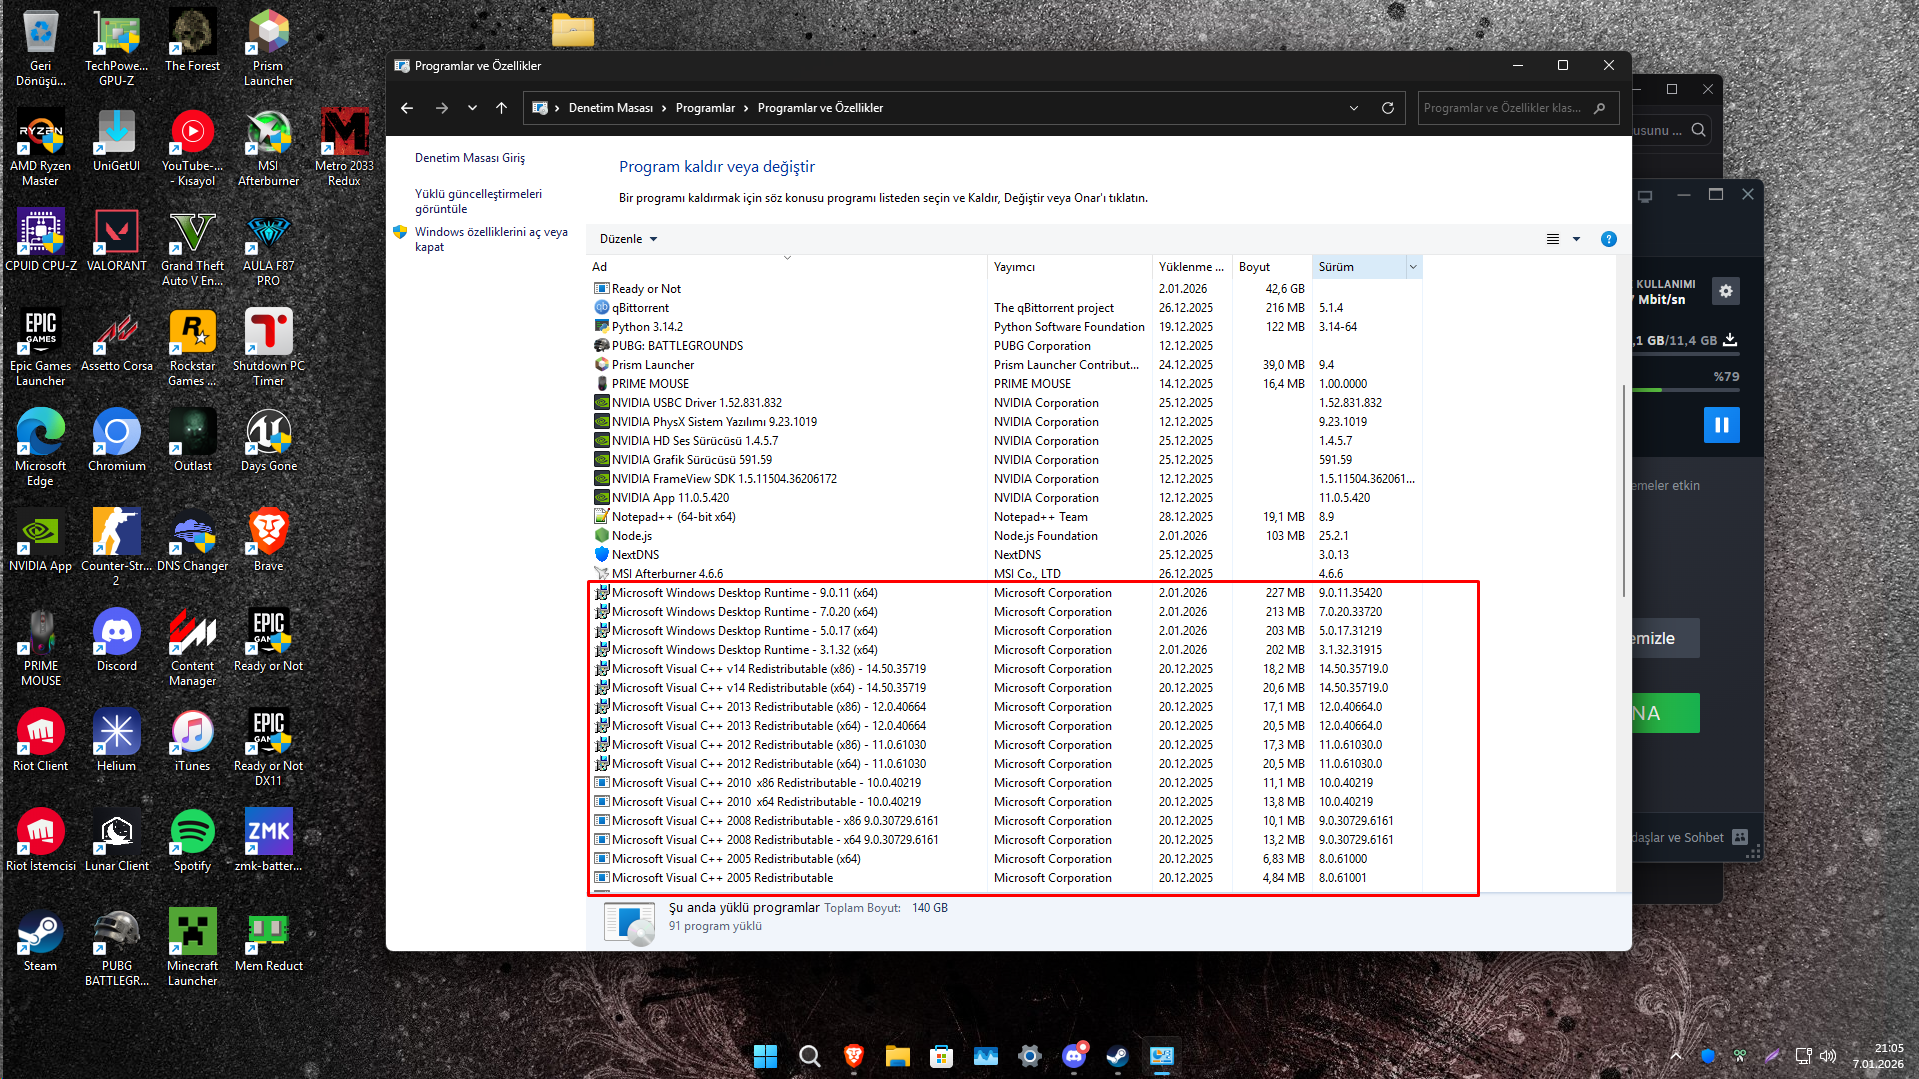Open taskbar Search magnifier
Image resolution: width=1919 pixels, height=1079 pixels.
809,1056
